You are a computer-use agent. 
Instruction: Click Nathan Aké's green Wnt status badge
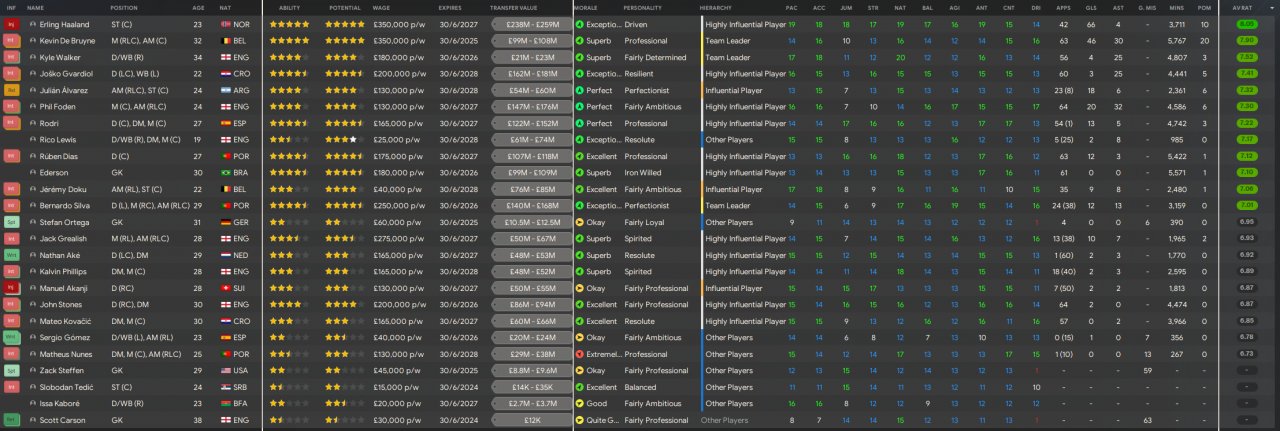12,255
